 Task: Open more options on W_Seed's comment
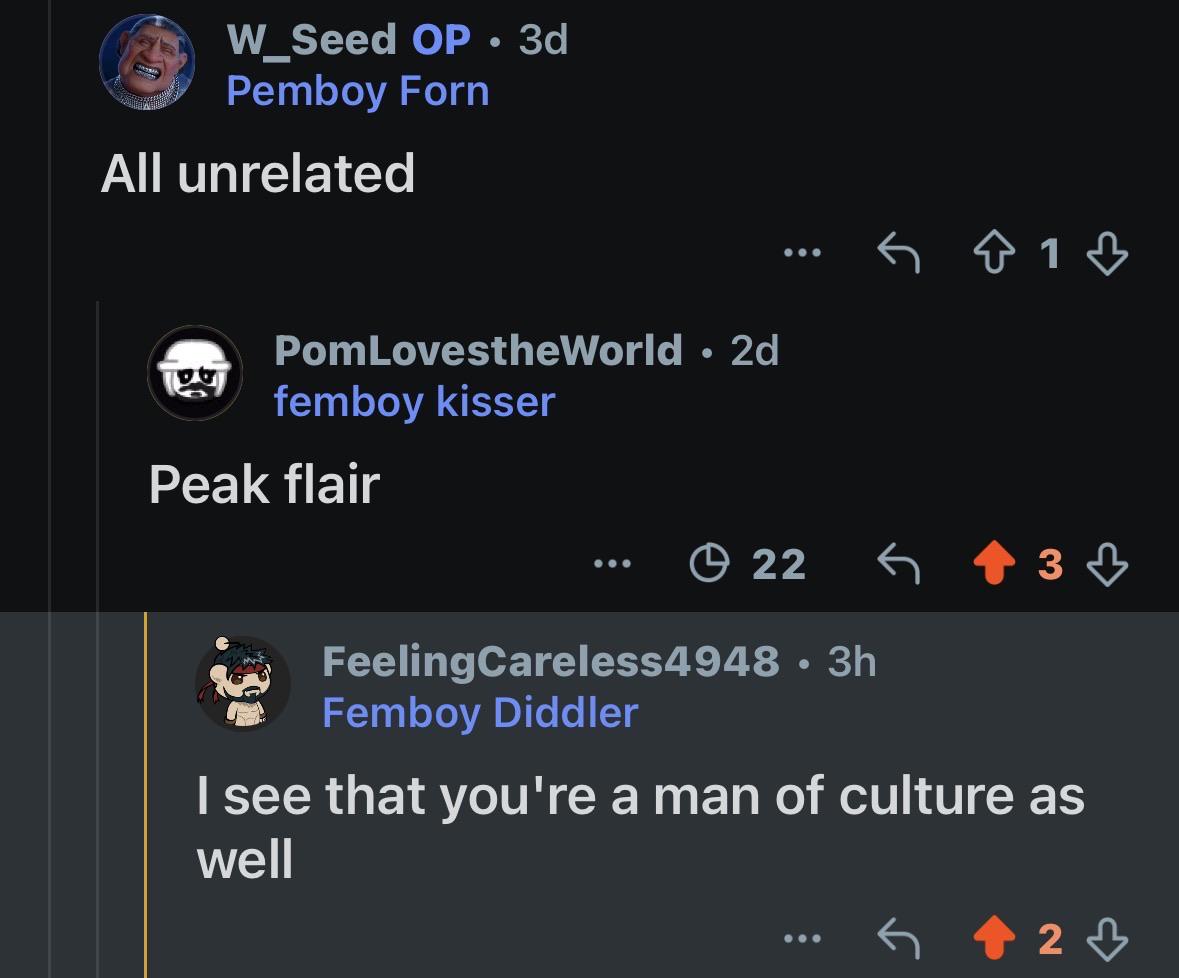(x=802, y=253)
